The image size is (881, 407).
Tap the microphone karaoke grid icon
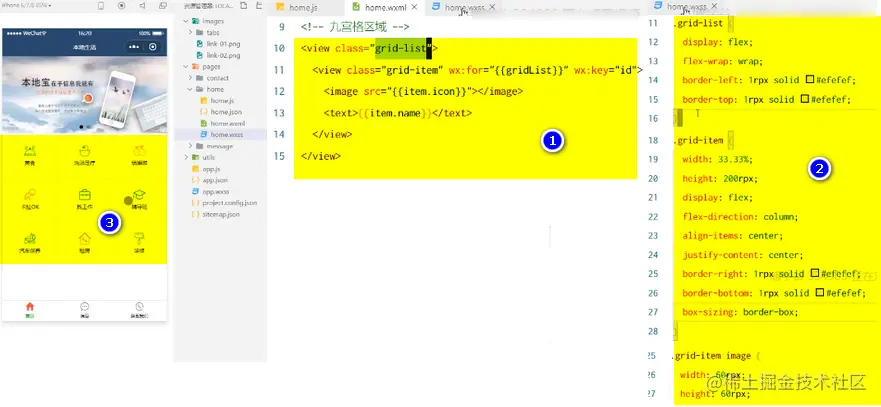click(x=29, y=195)
